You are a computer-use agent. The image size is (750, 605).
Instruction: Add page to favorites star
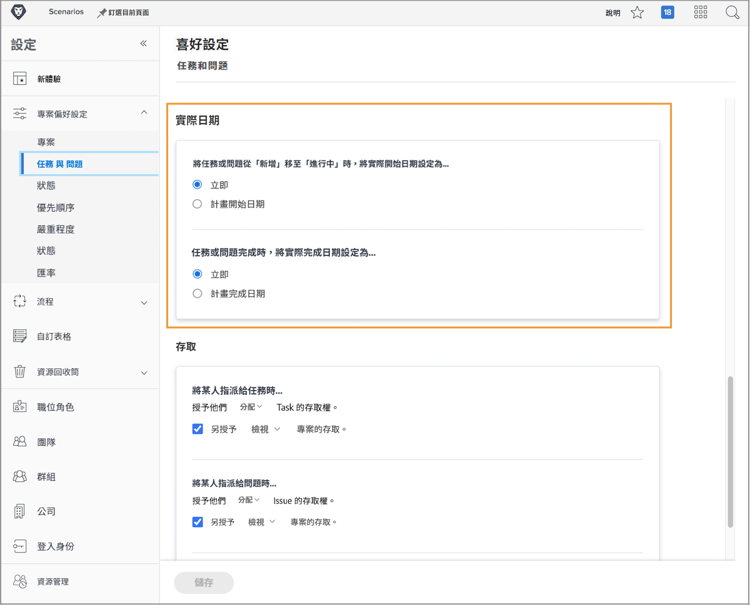click(637, 12)
